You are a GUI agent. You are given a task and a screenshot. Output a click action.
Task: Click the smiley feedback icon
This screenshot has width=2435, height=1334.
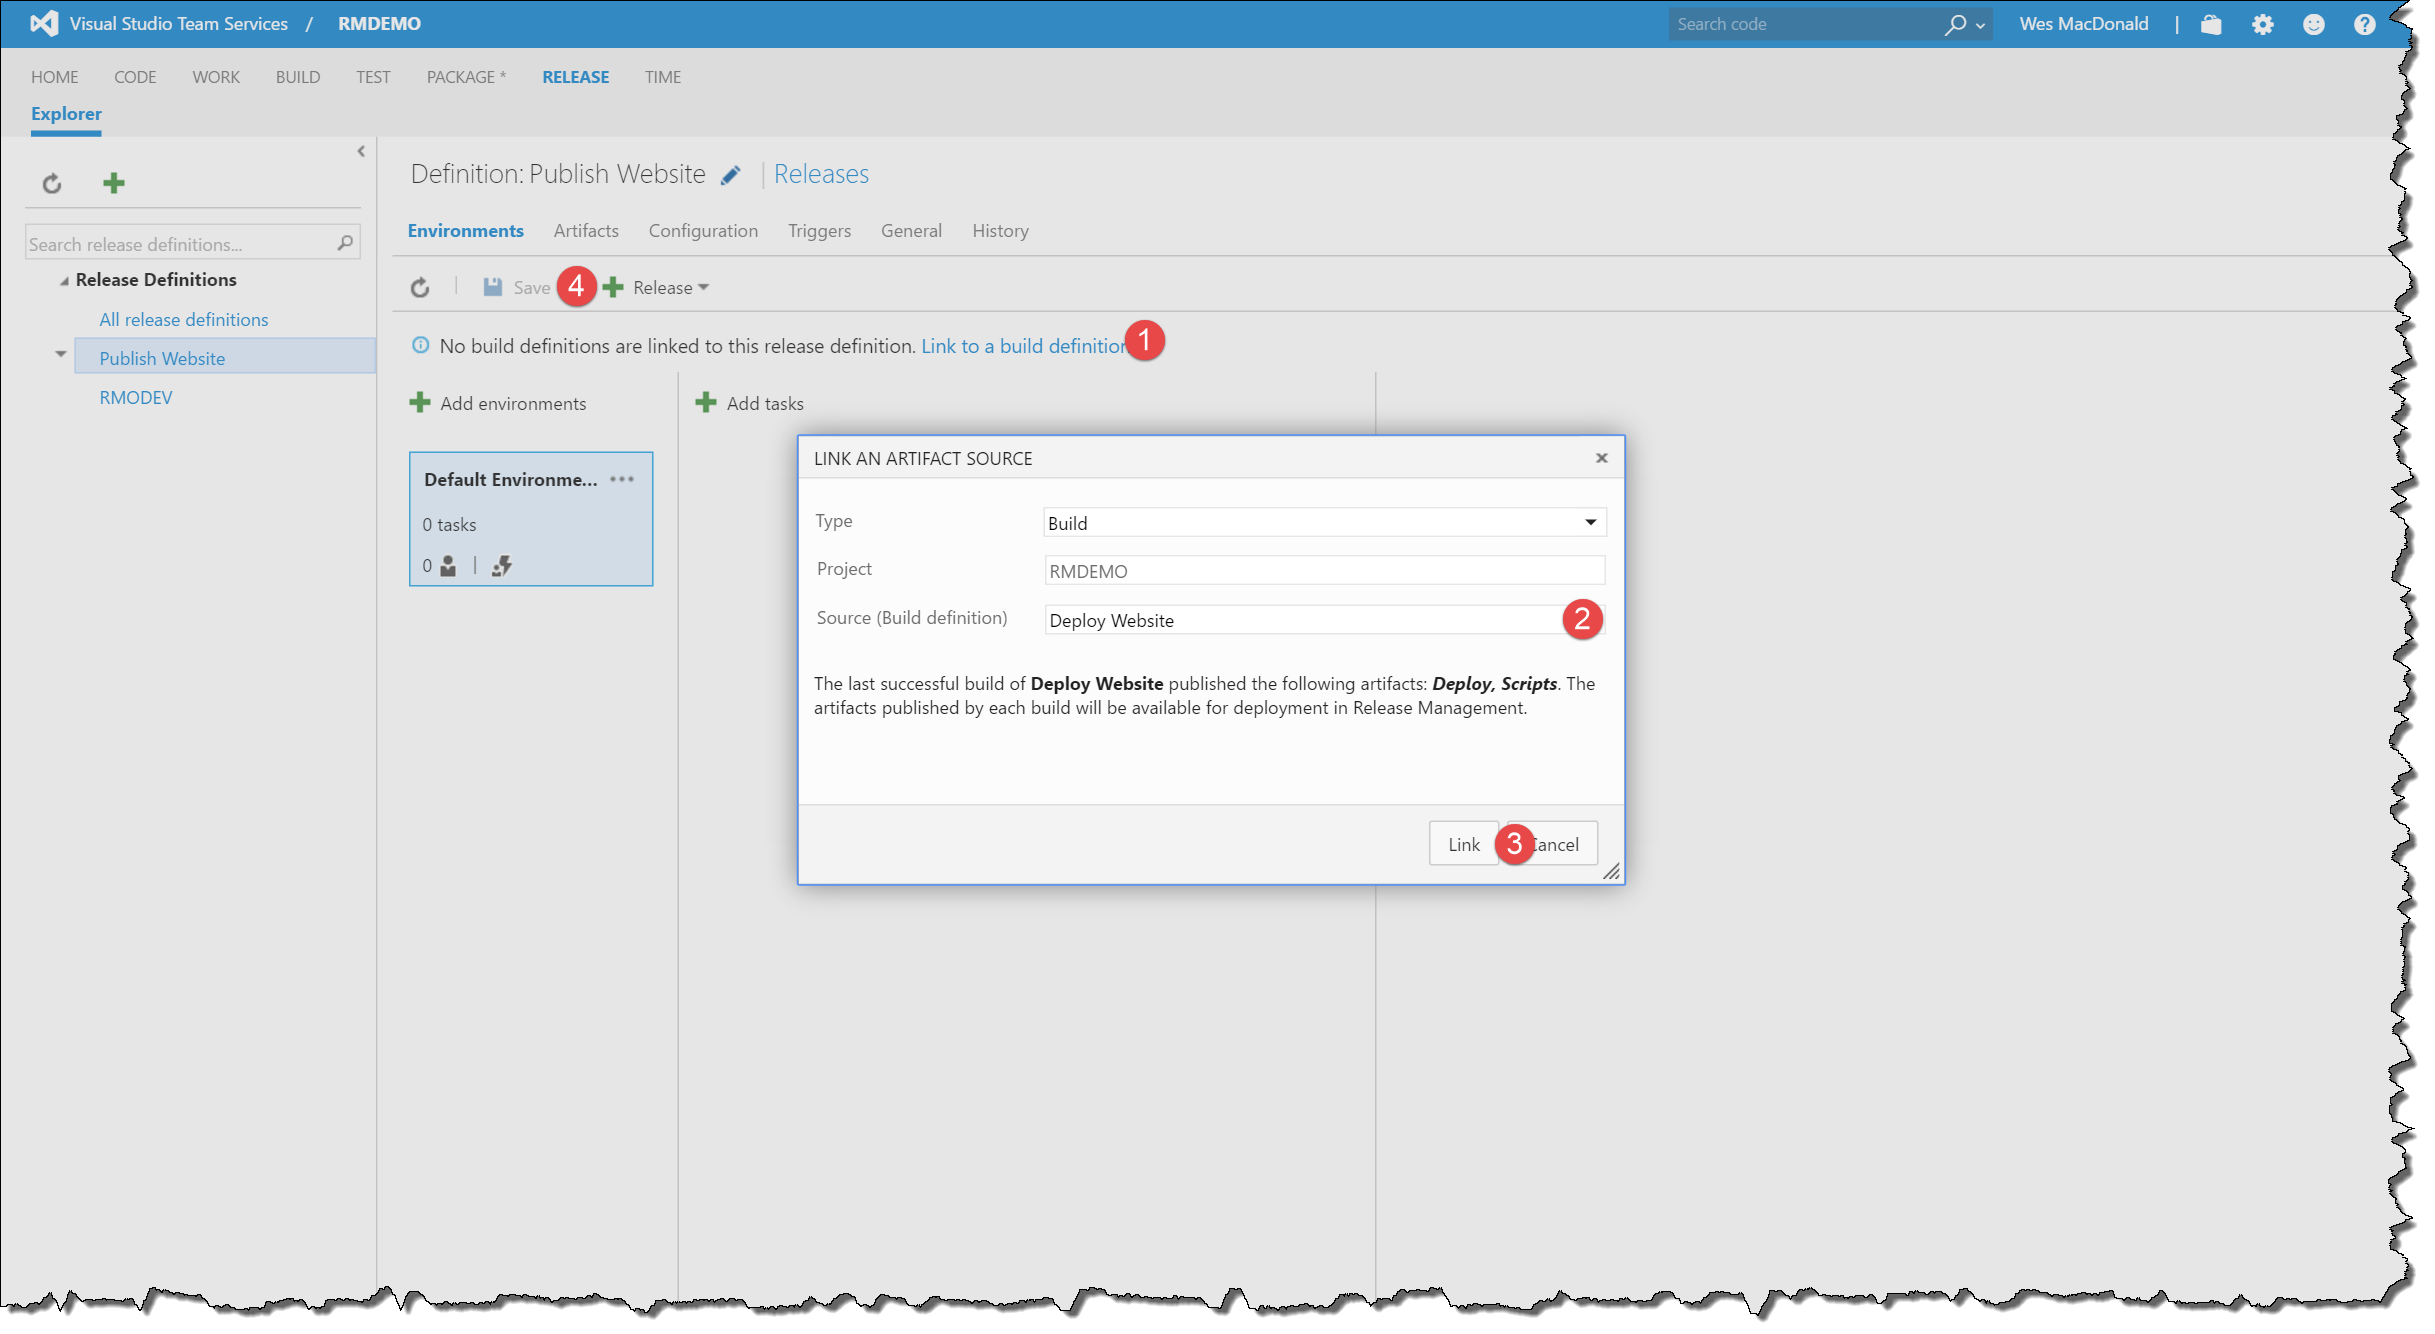pos(2313,25)
